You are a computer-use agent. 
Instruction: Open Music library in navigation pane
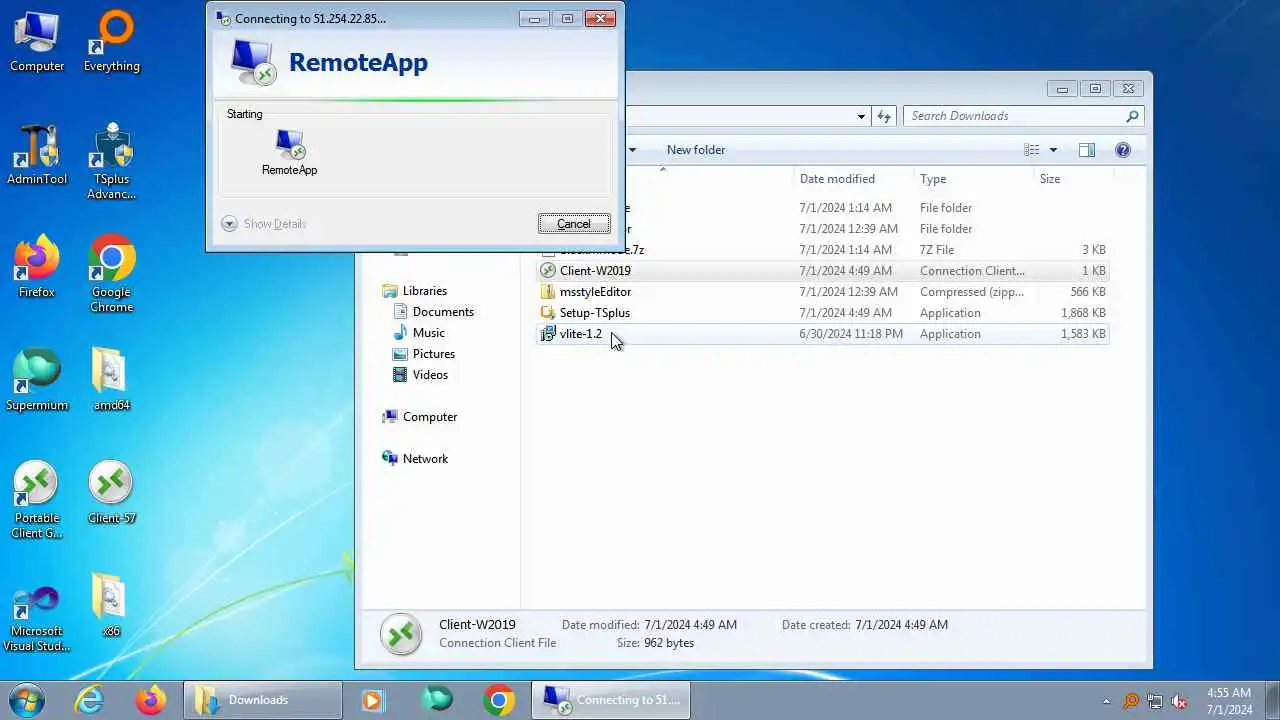click(428, 333)
